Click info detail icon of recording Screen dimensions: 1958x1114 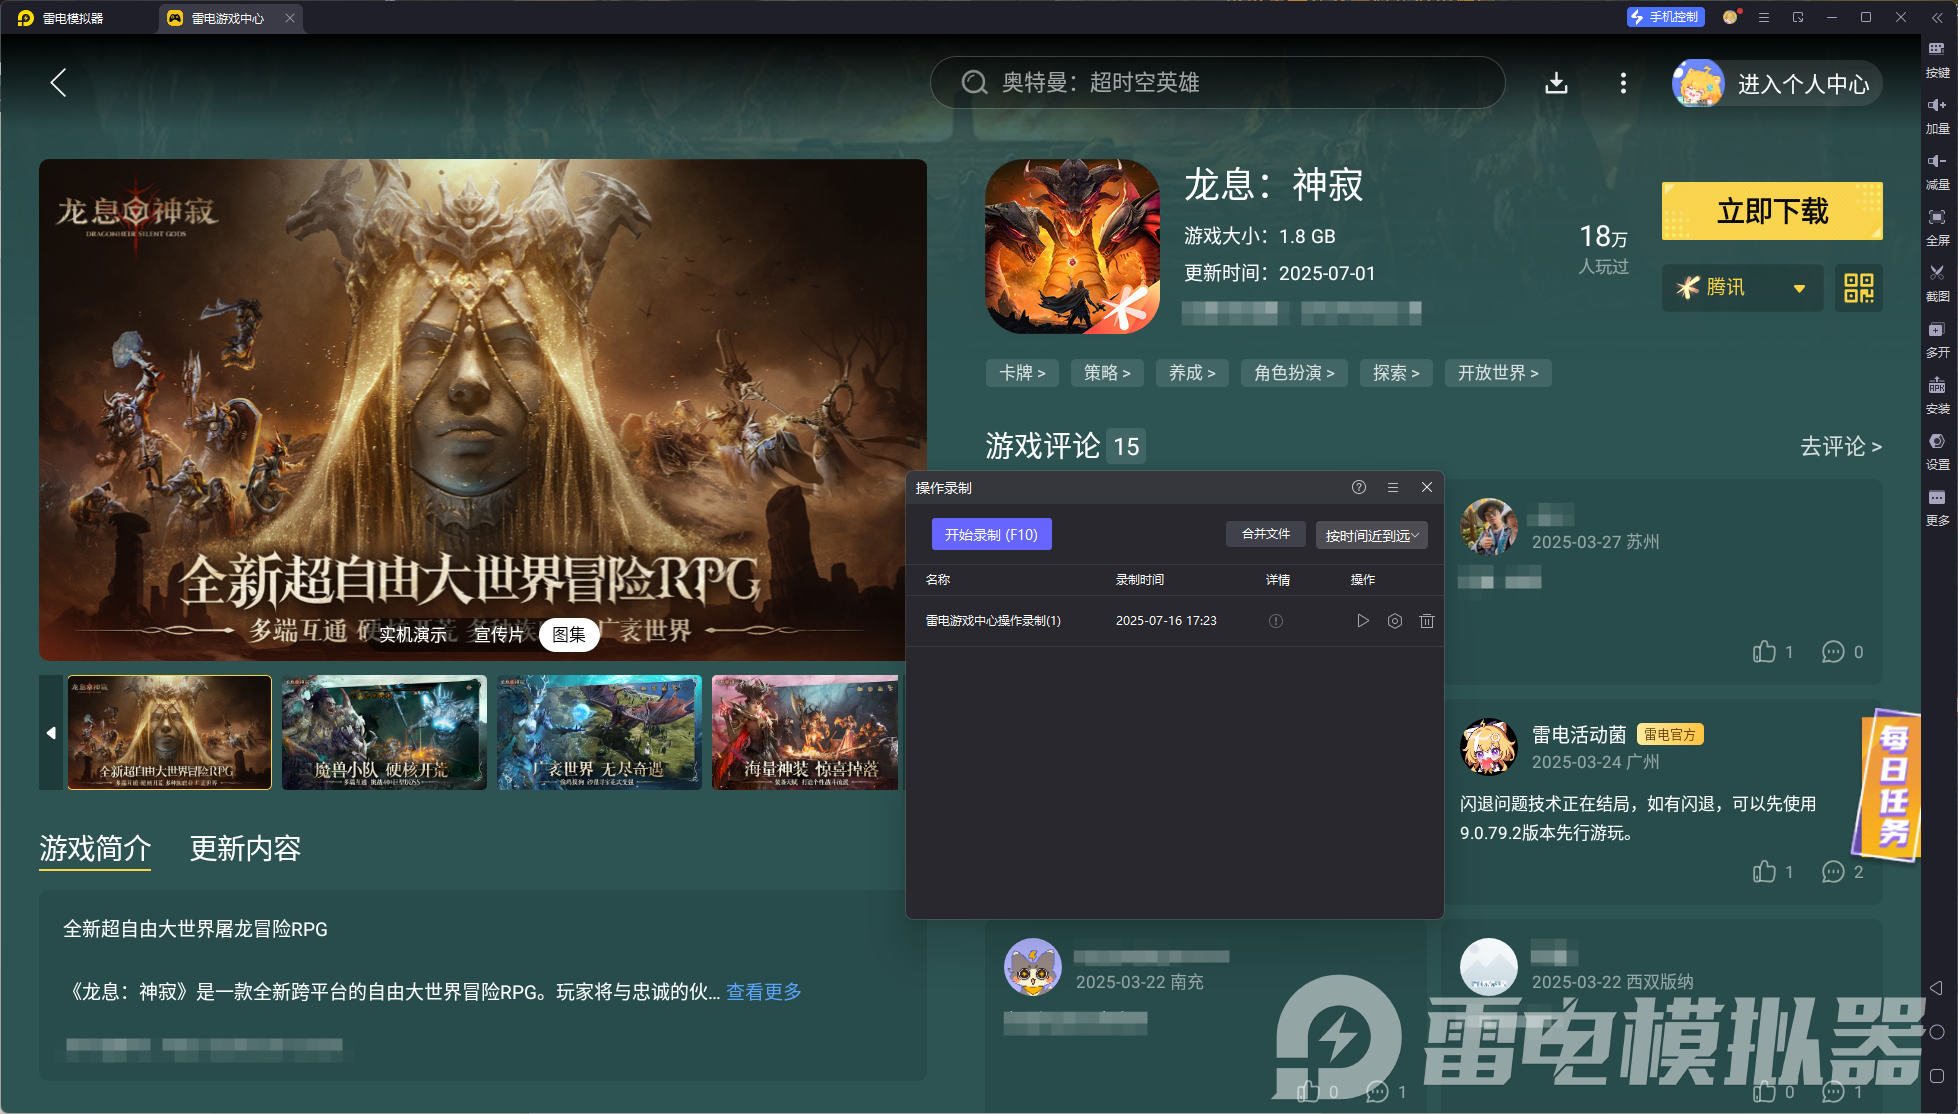(1275, 621)
